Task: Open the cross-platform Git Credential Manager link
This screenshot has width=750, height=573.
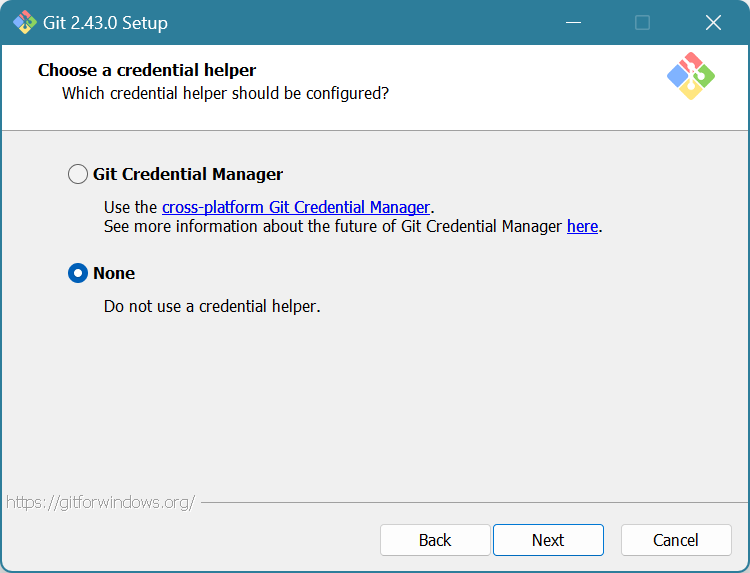Action: (x=296, y=207)
